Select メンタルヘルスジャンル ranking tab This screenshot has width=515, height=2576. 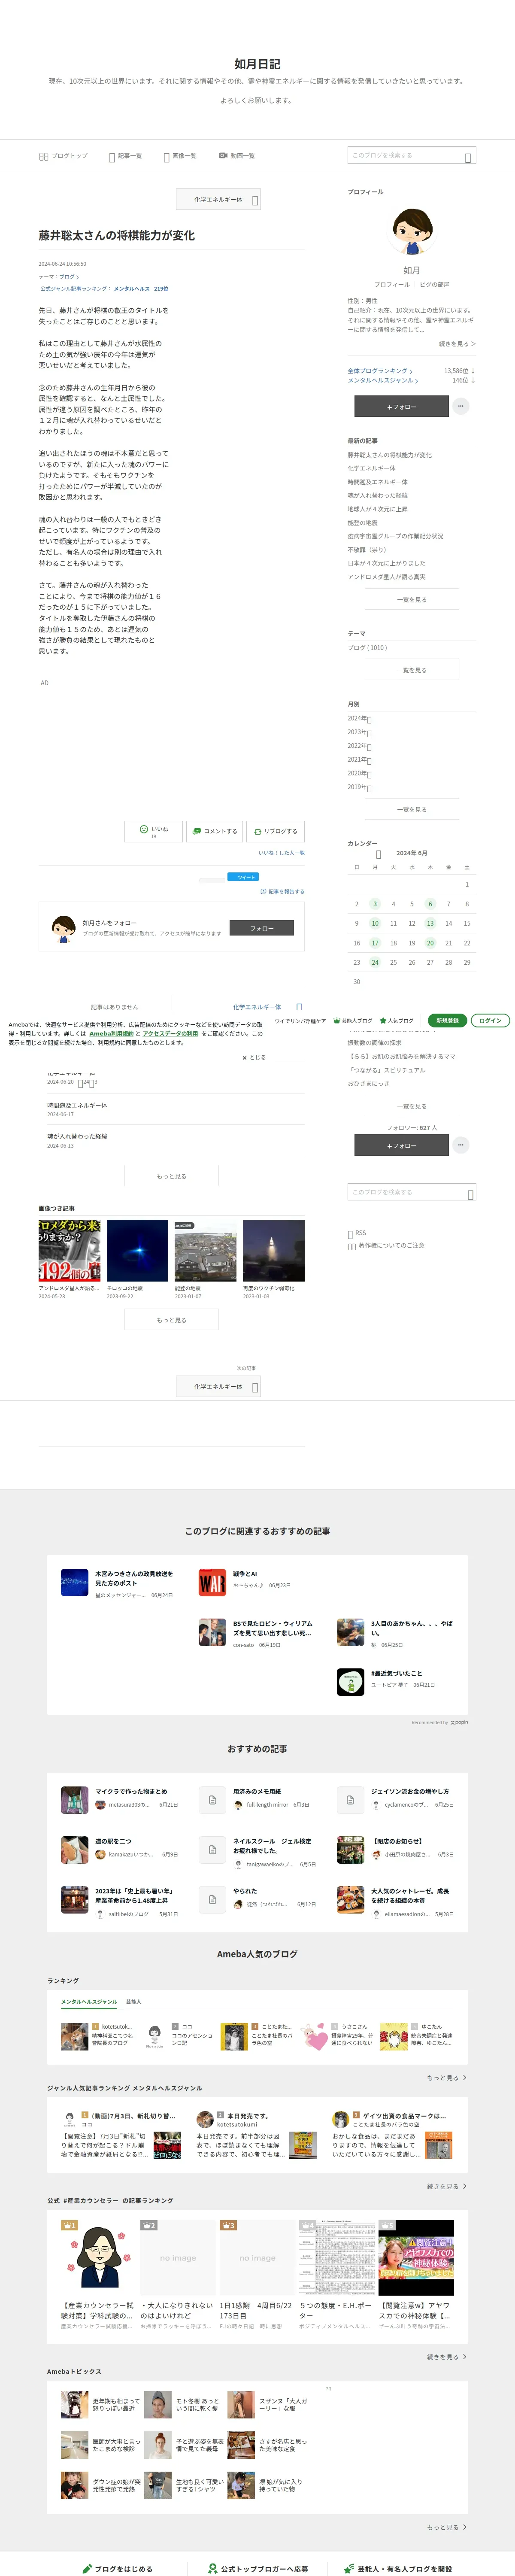[89, 2001]
